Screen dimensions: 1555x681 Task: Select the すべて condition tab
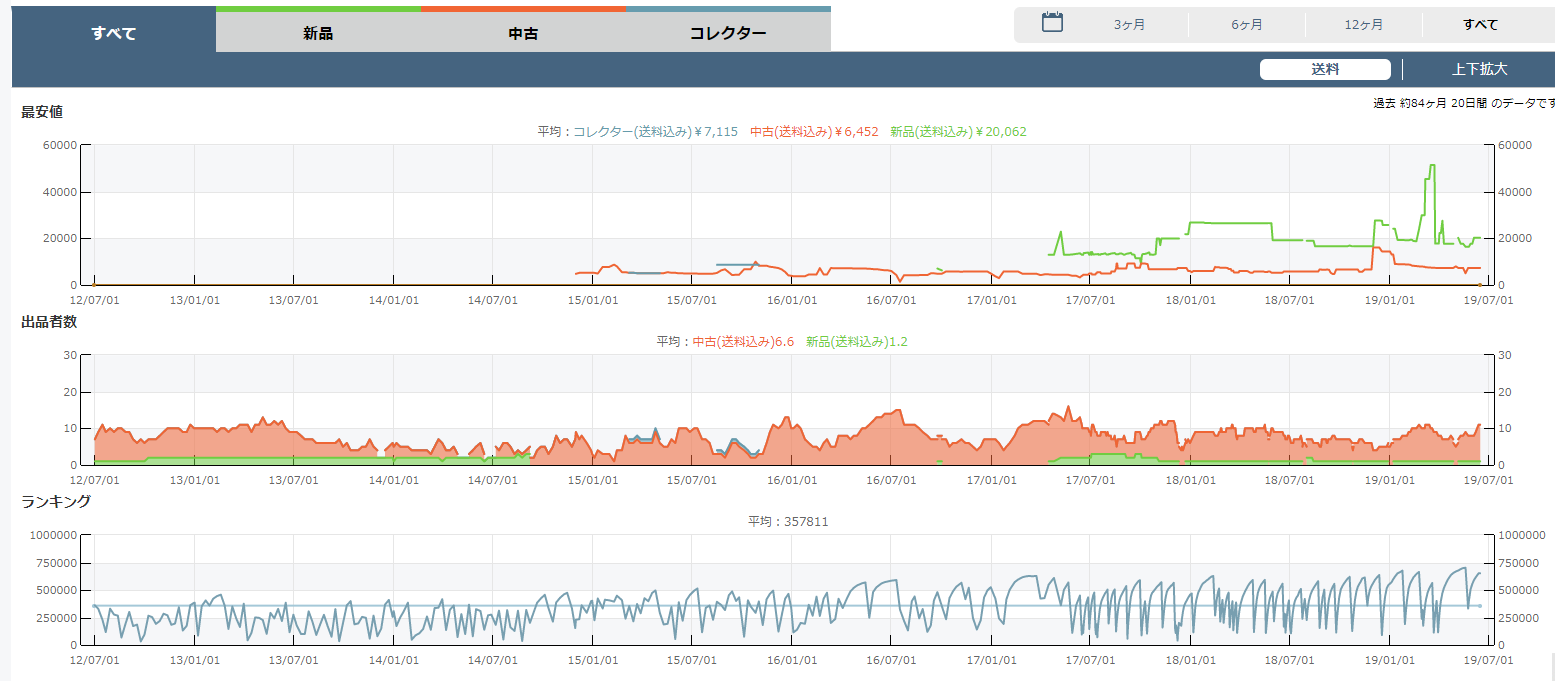114,33
